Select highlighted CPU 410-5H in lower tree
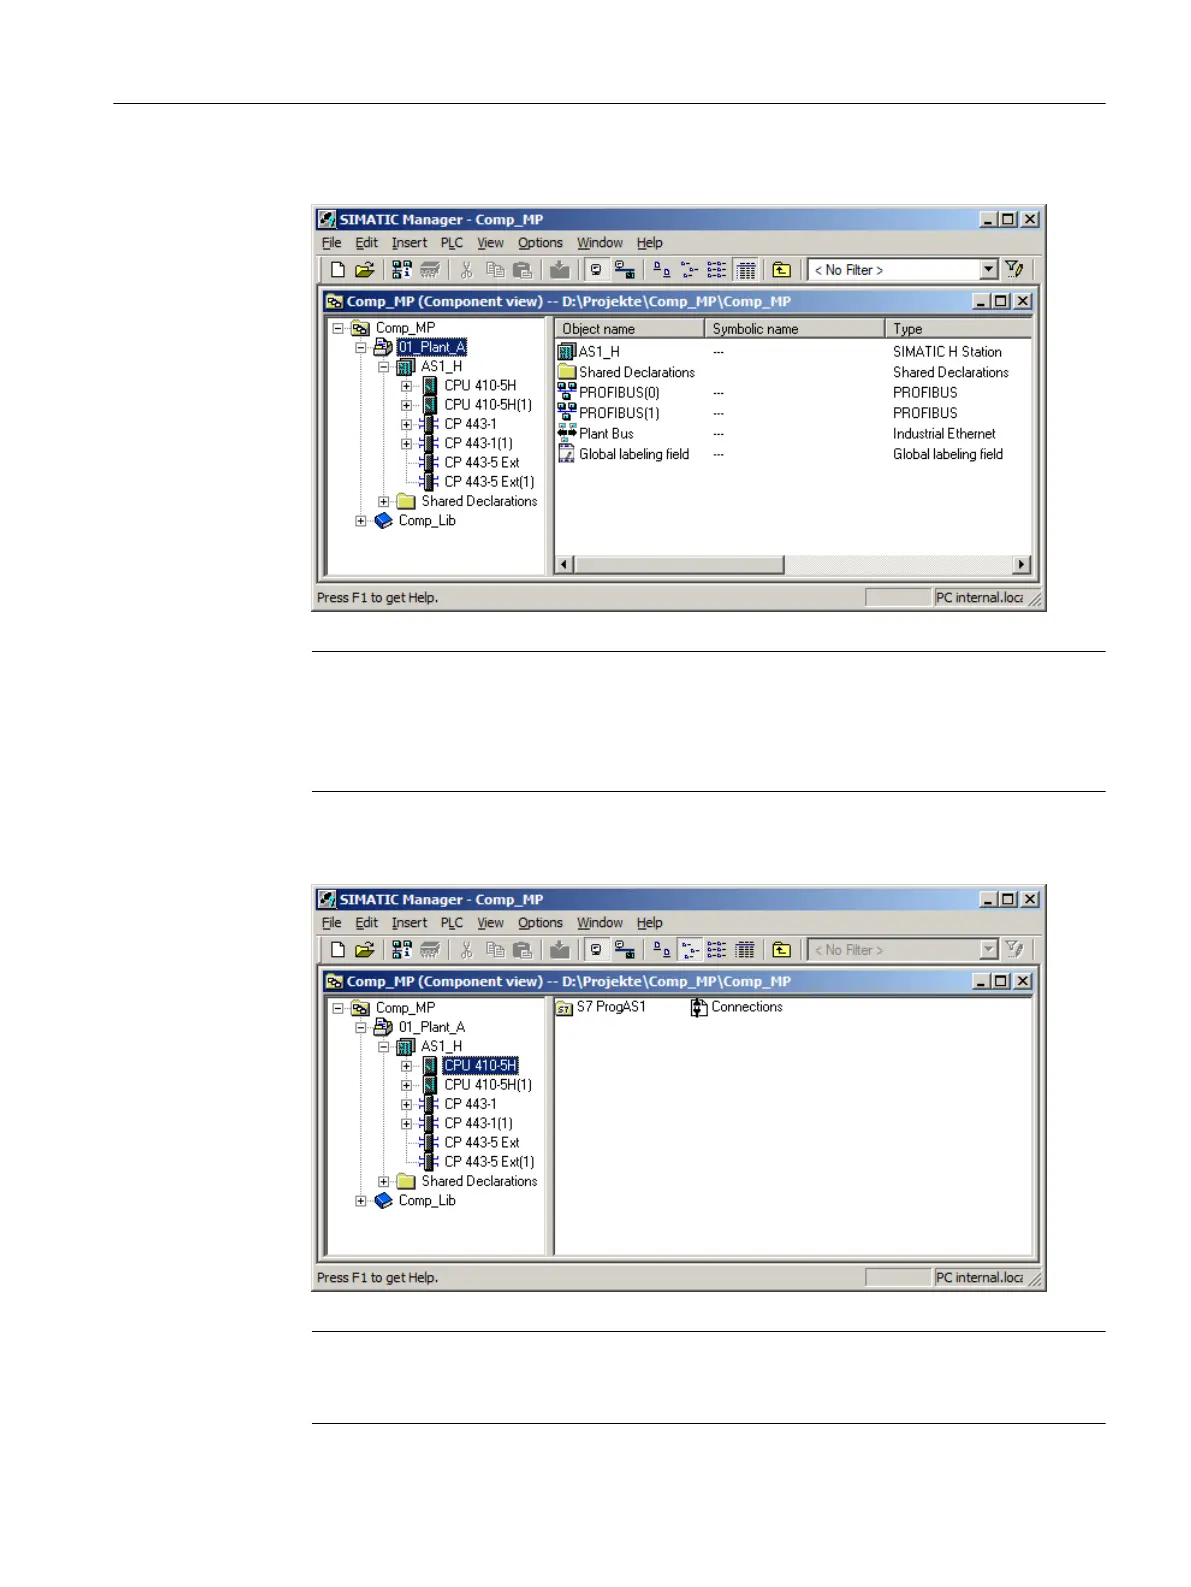Viewport: 1191px width, 1587px height. pos(480,1066)
